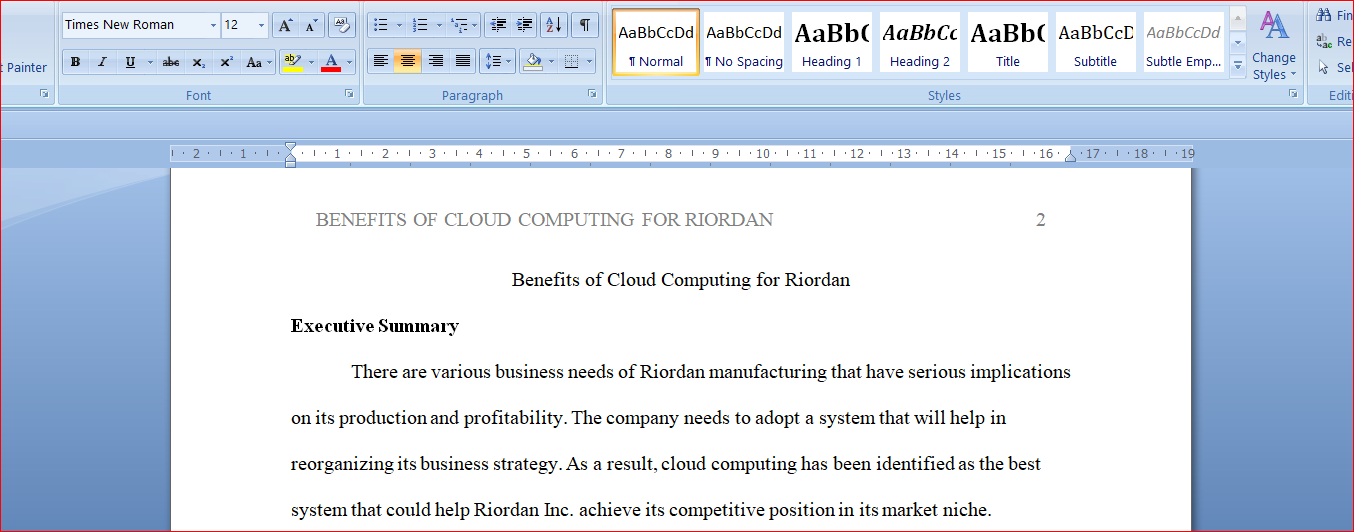Click the Find binoculars icon

[x=1323, y=15]
